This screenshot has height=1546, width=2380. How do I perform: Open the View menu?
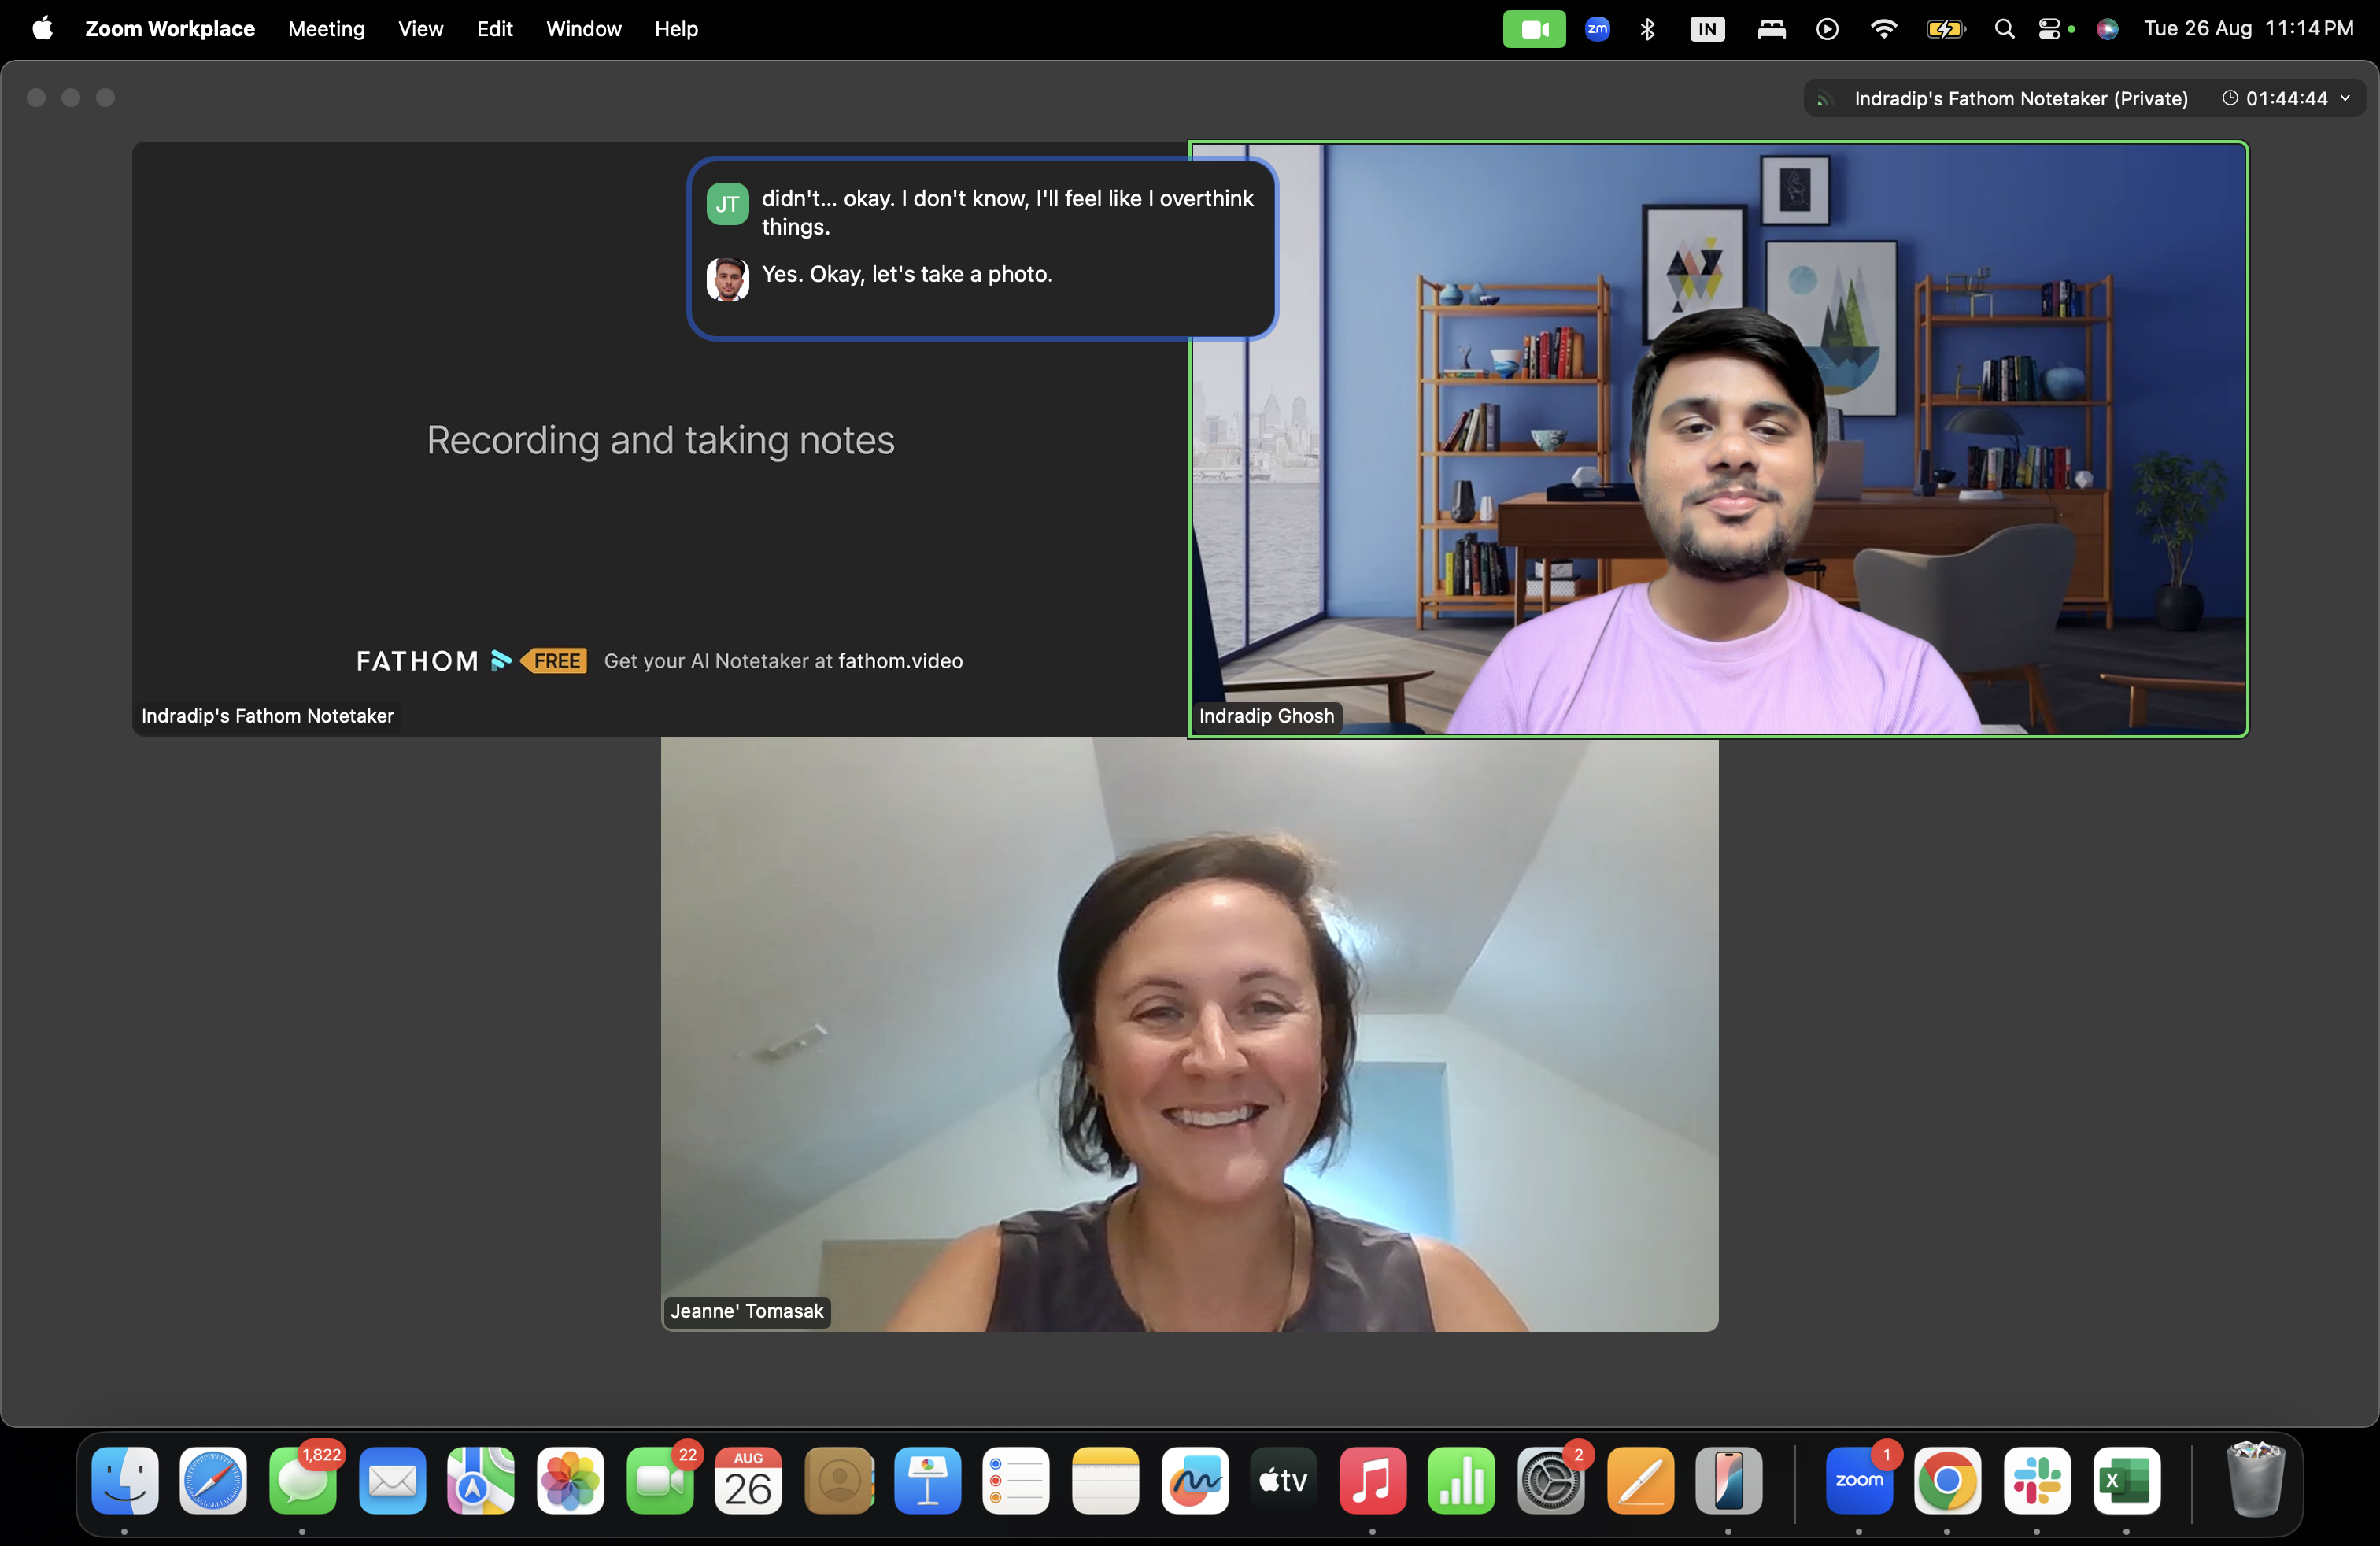[420, 29]
